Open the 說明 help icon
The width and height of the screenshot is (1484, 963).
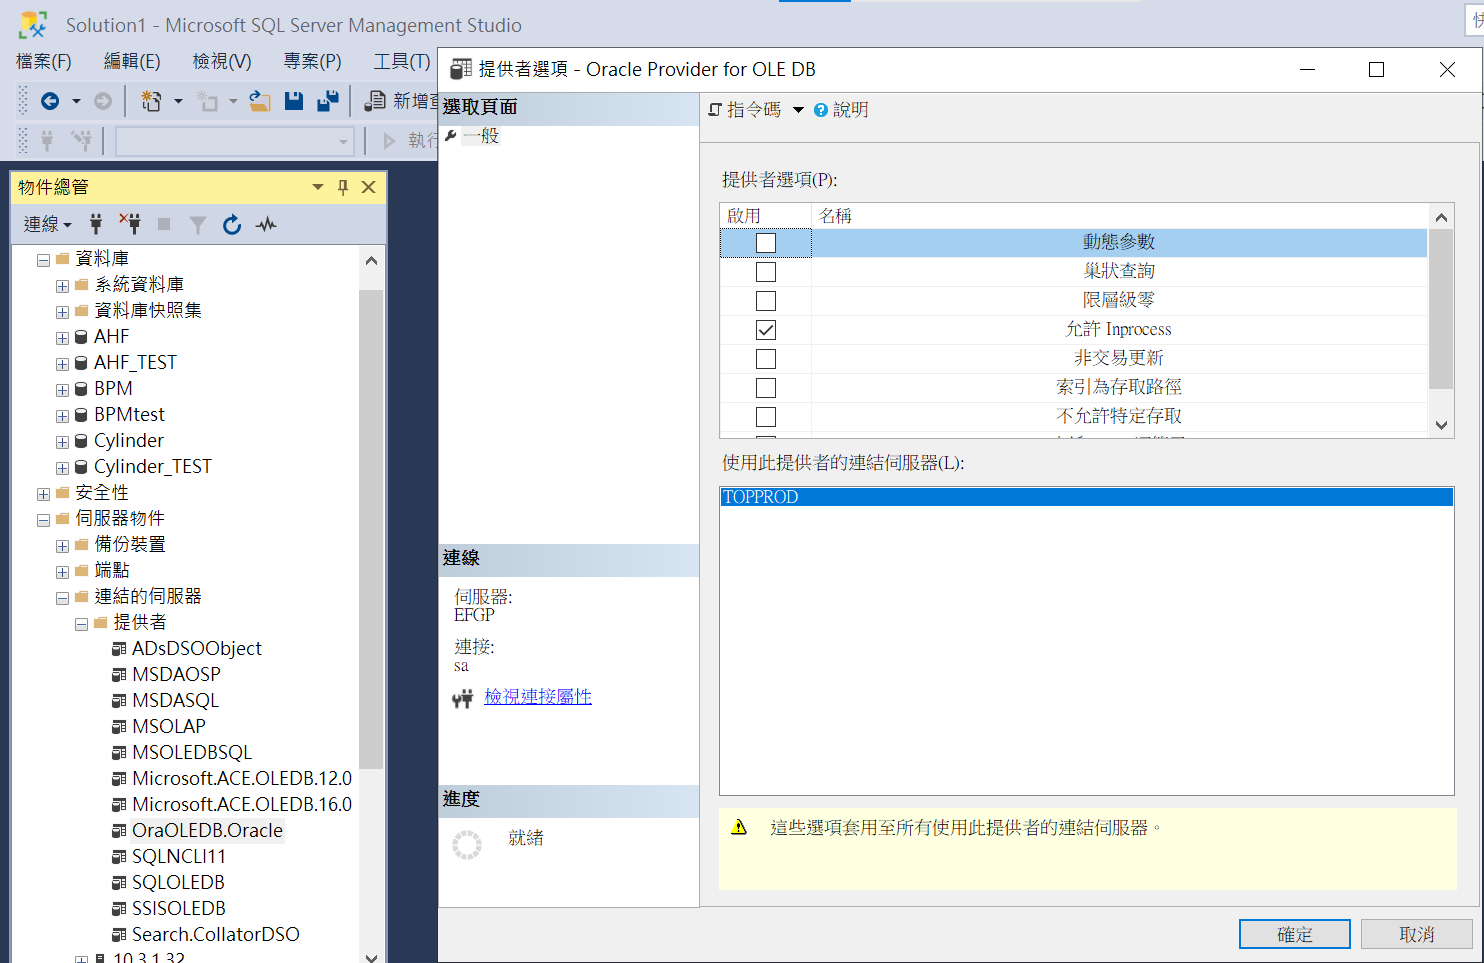pos(821,110)
